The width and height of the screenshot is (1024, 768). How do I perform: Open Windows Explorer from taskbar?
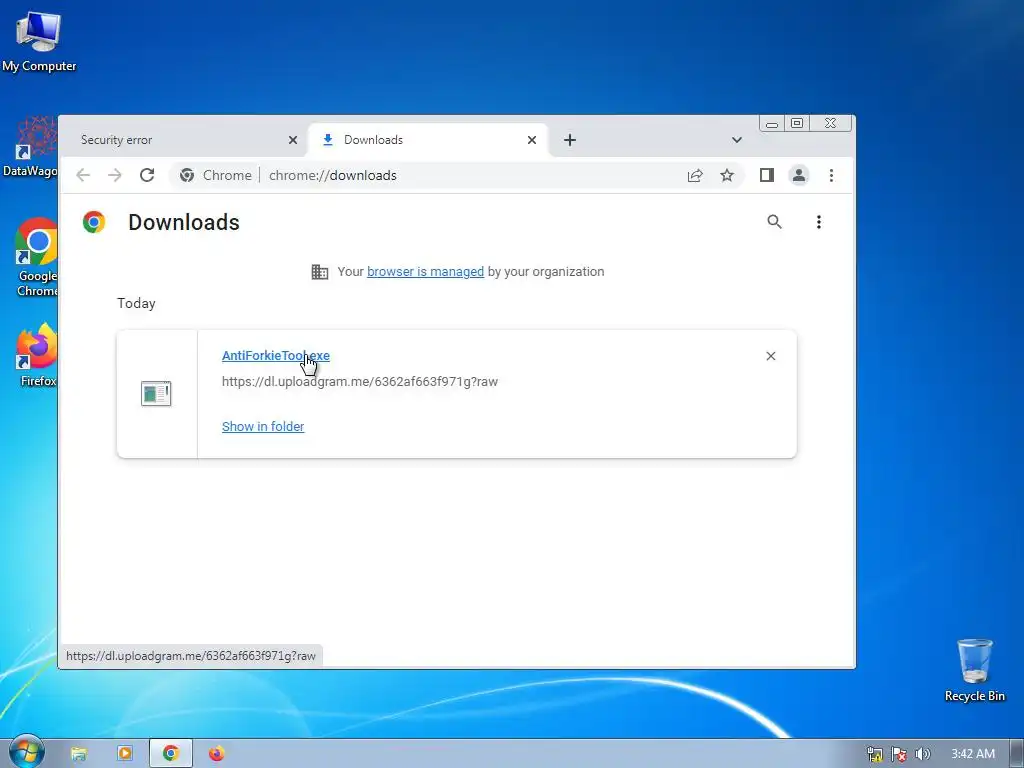(x=78, y=754)
